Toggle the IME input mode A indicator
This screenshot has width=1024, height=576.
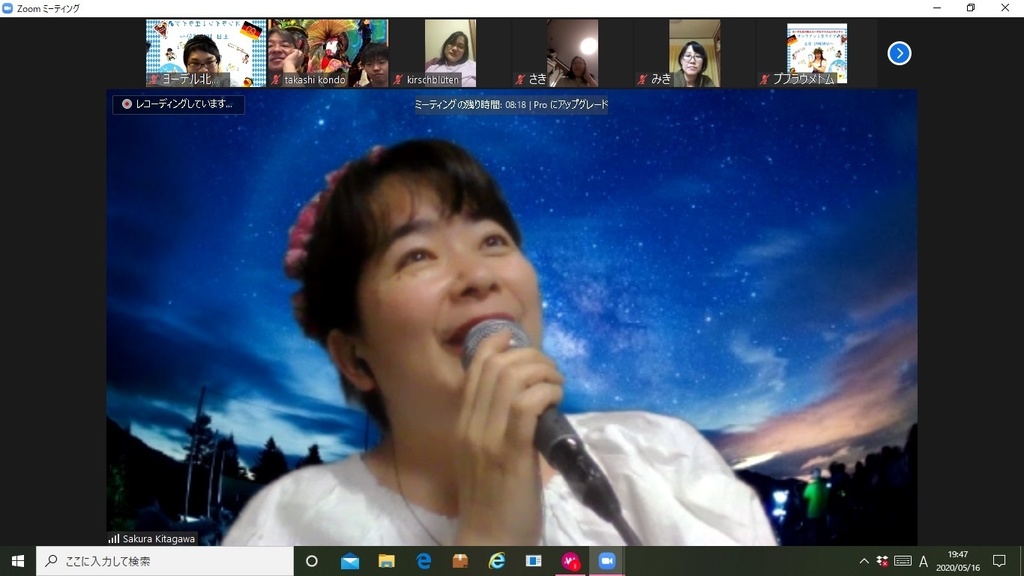[923, 561]
